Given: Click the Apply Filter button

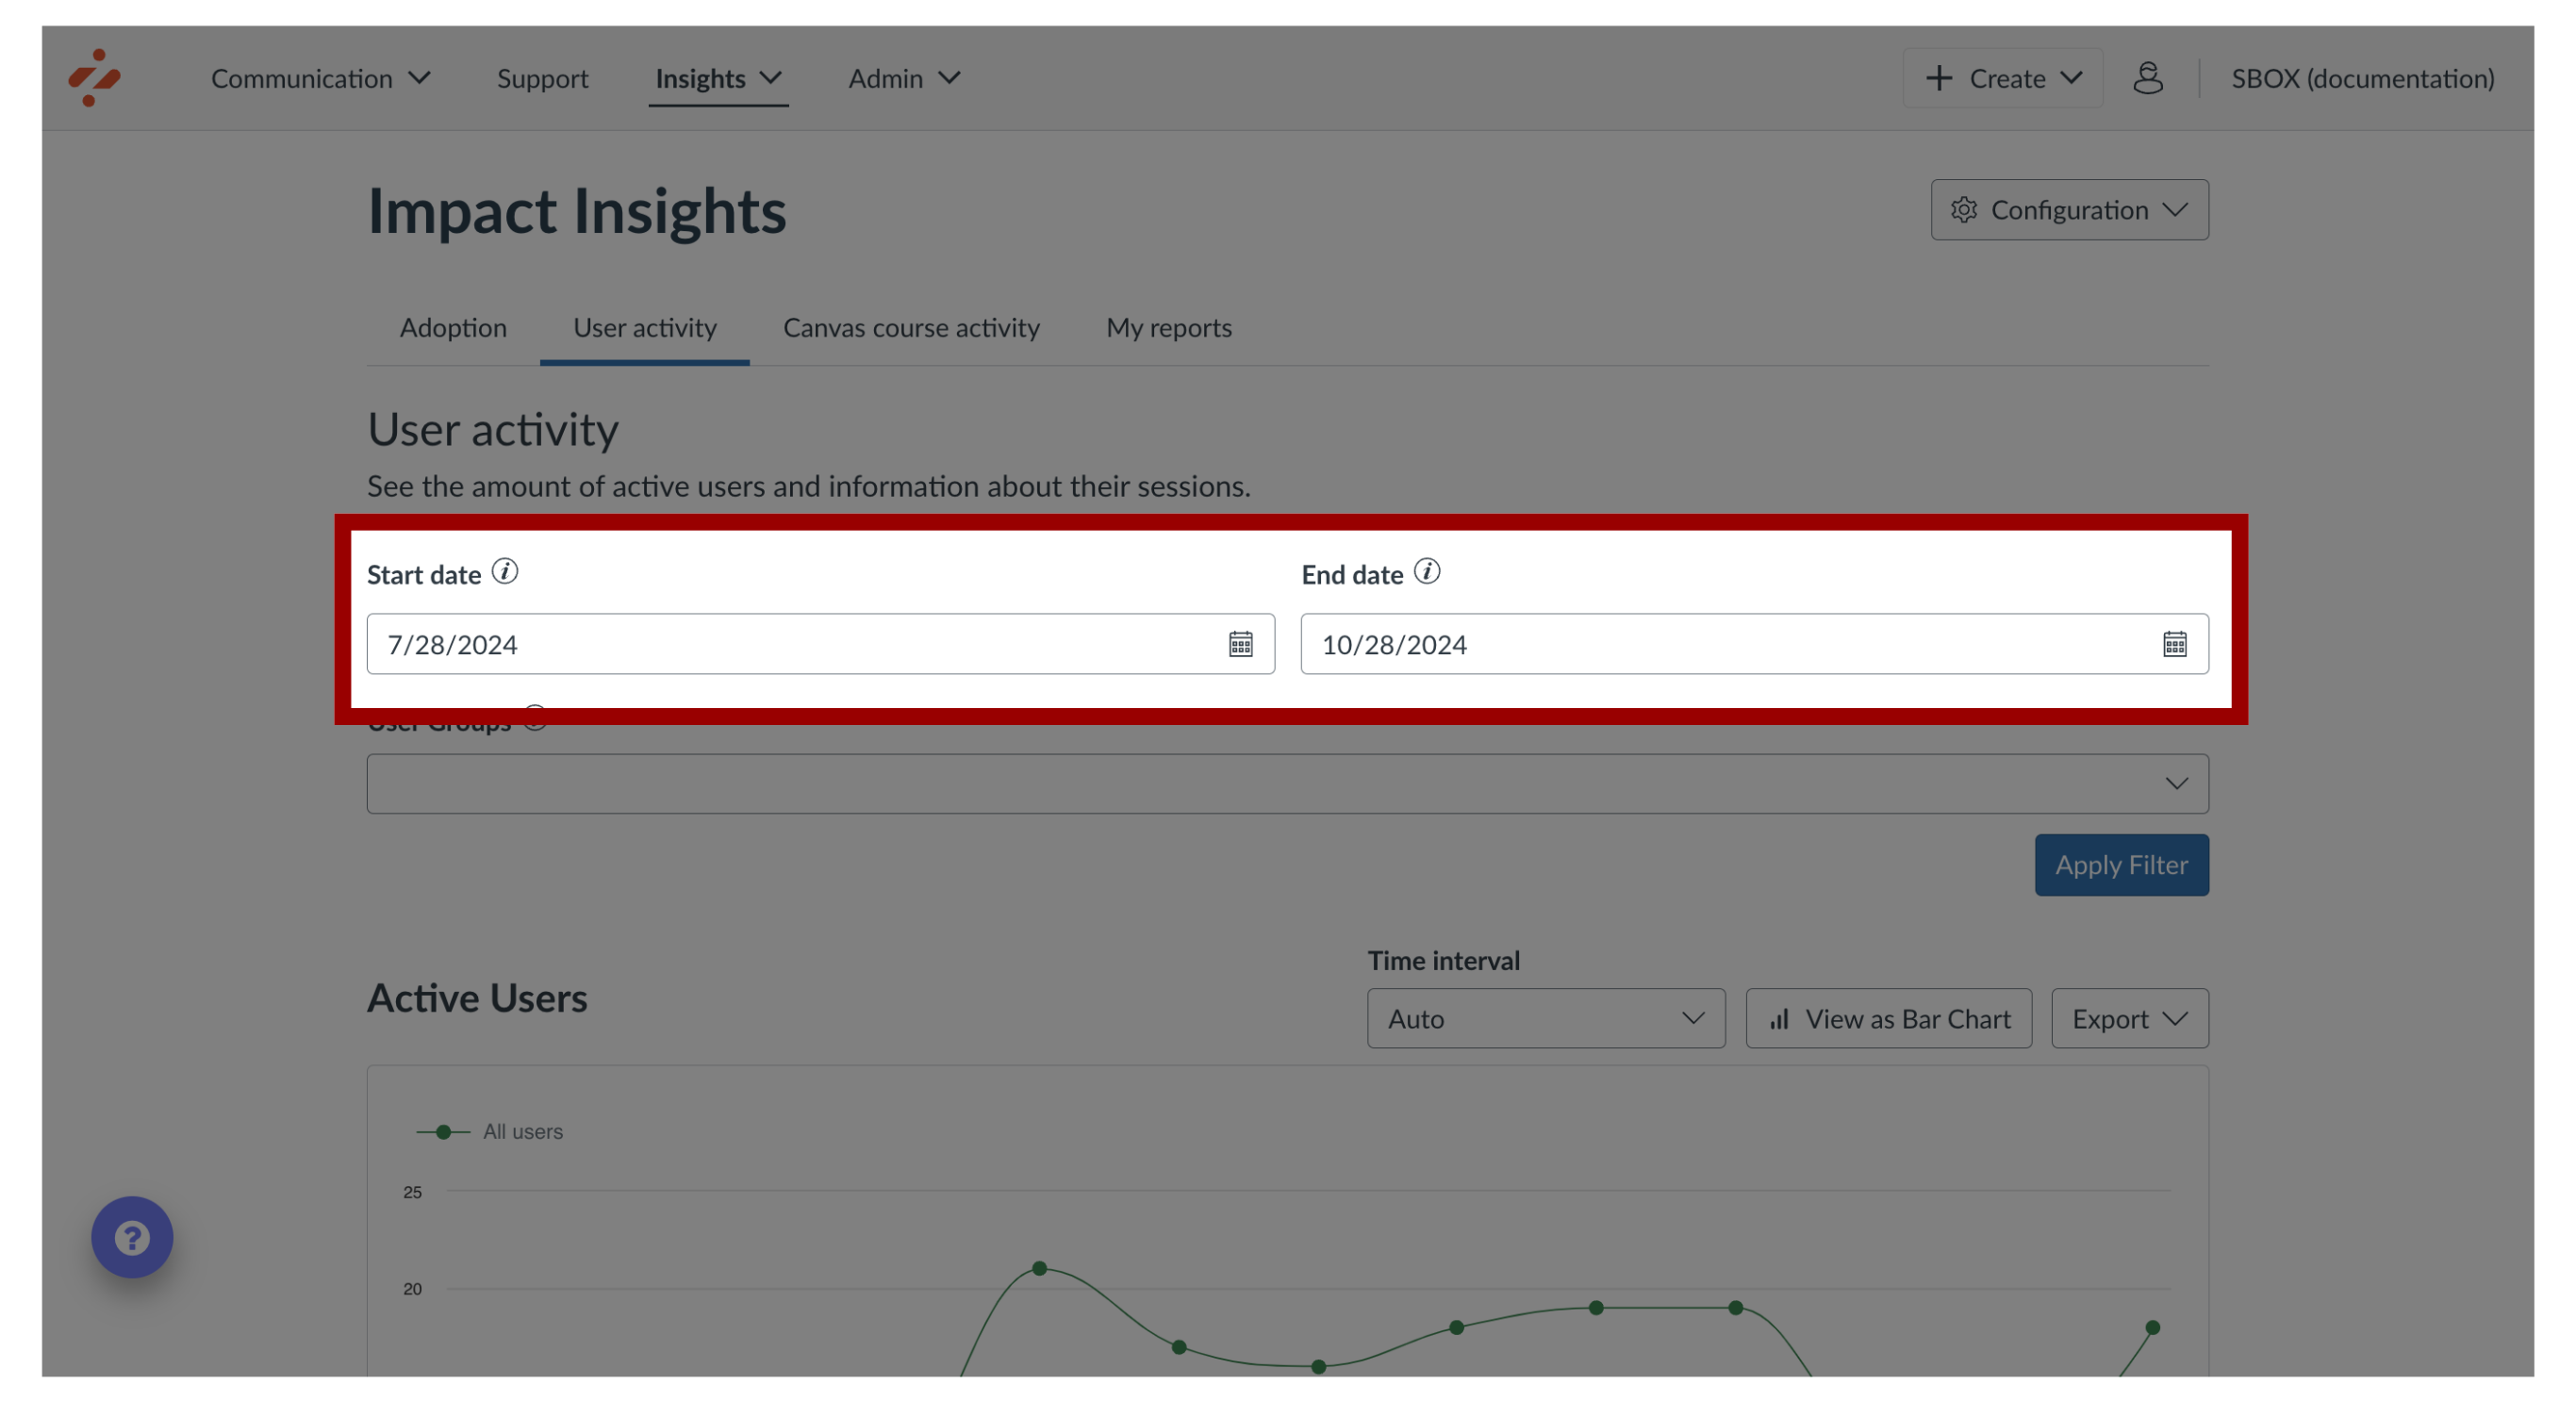Looking at the screenshot, I should point(2121,863).
